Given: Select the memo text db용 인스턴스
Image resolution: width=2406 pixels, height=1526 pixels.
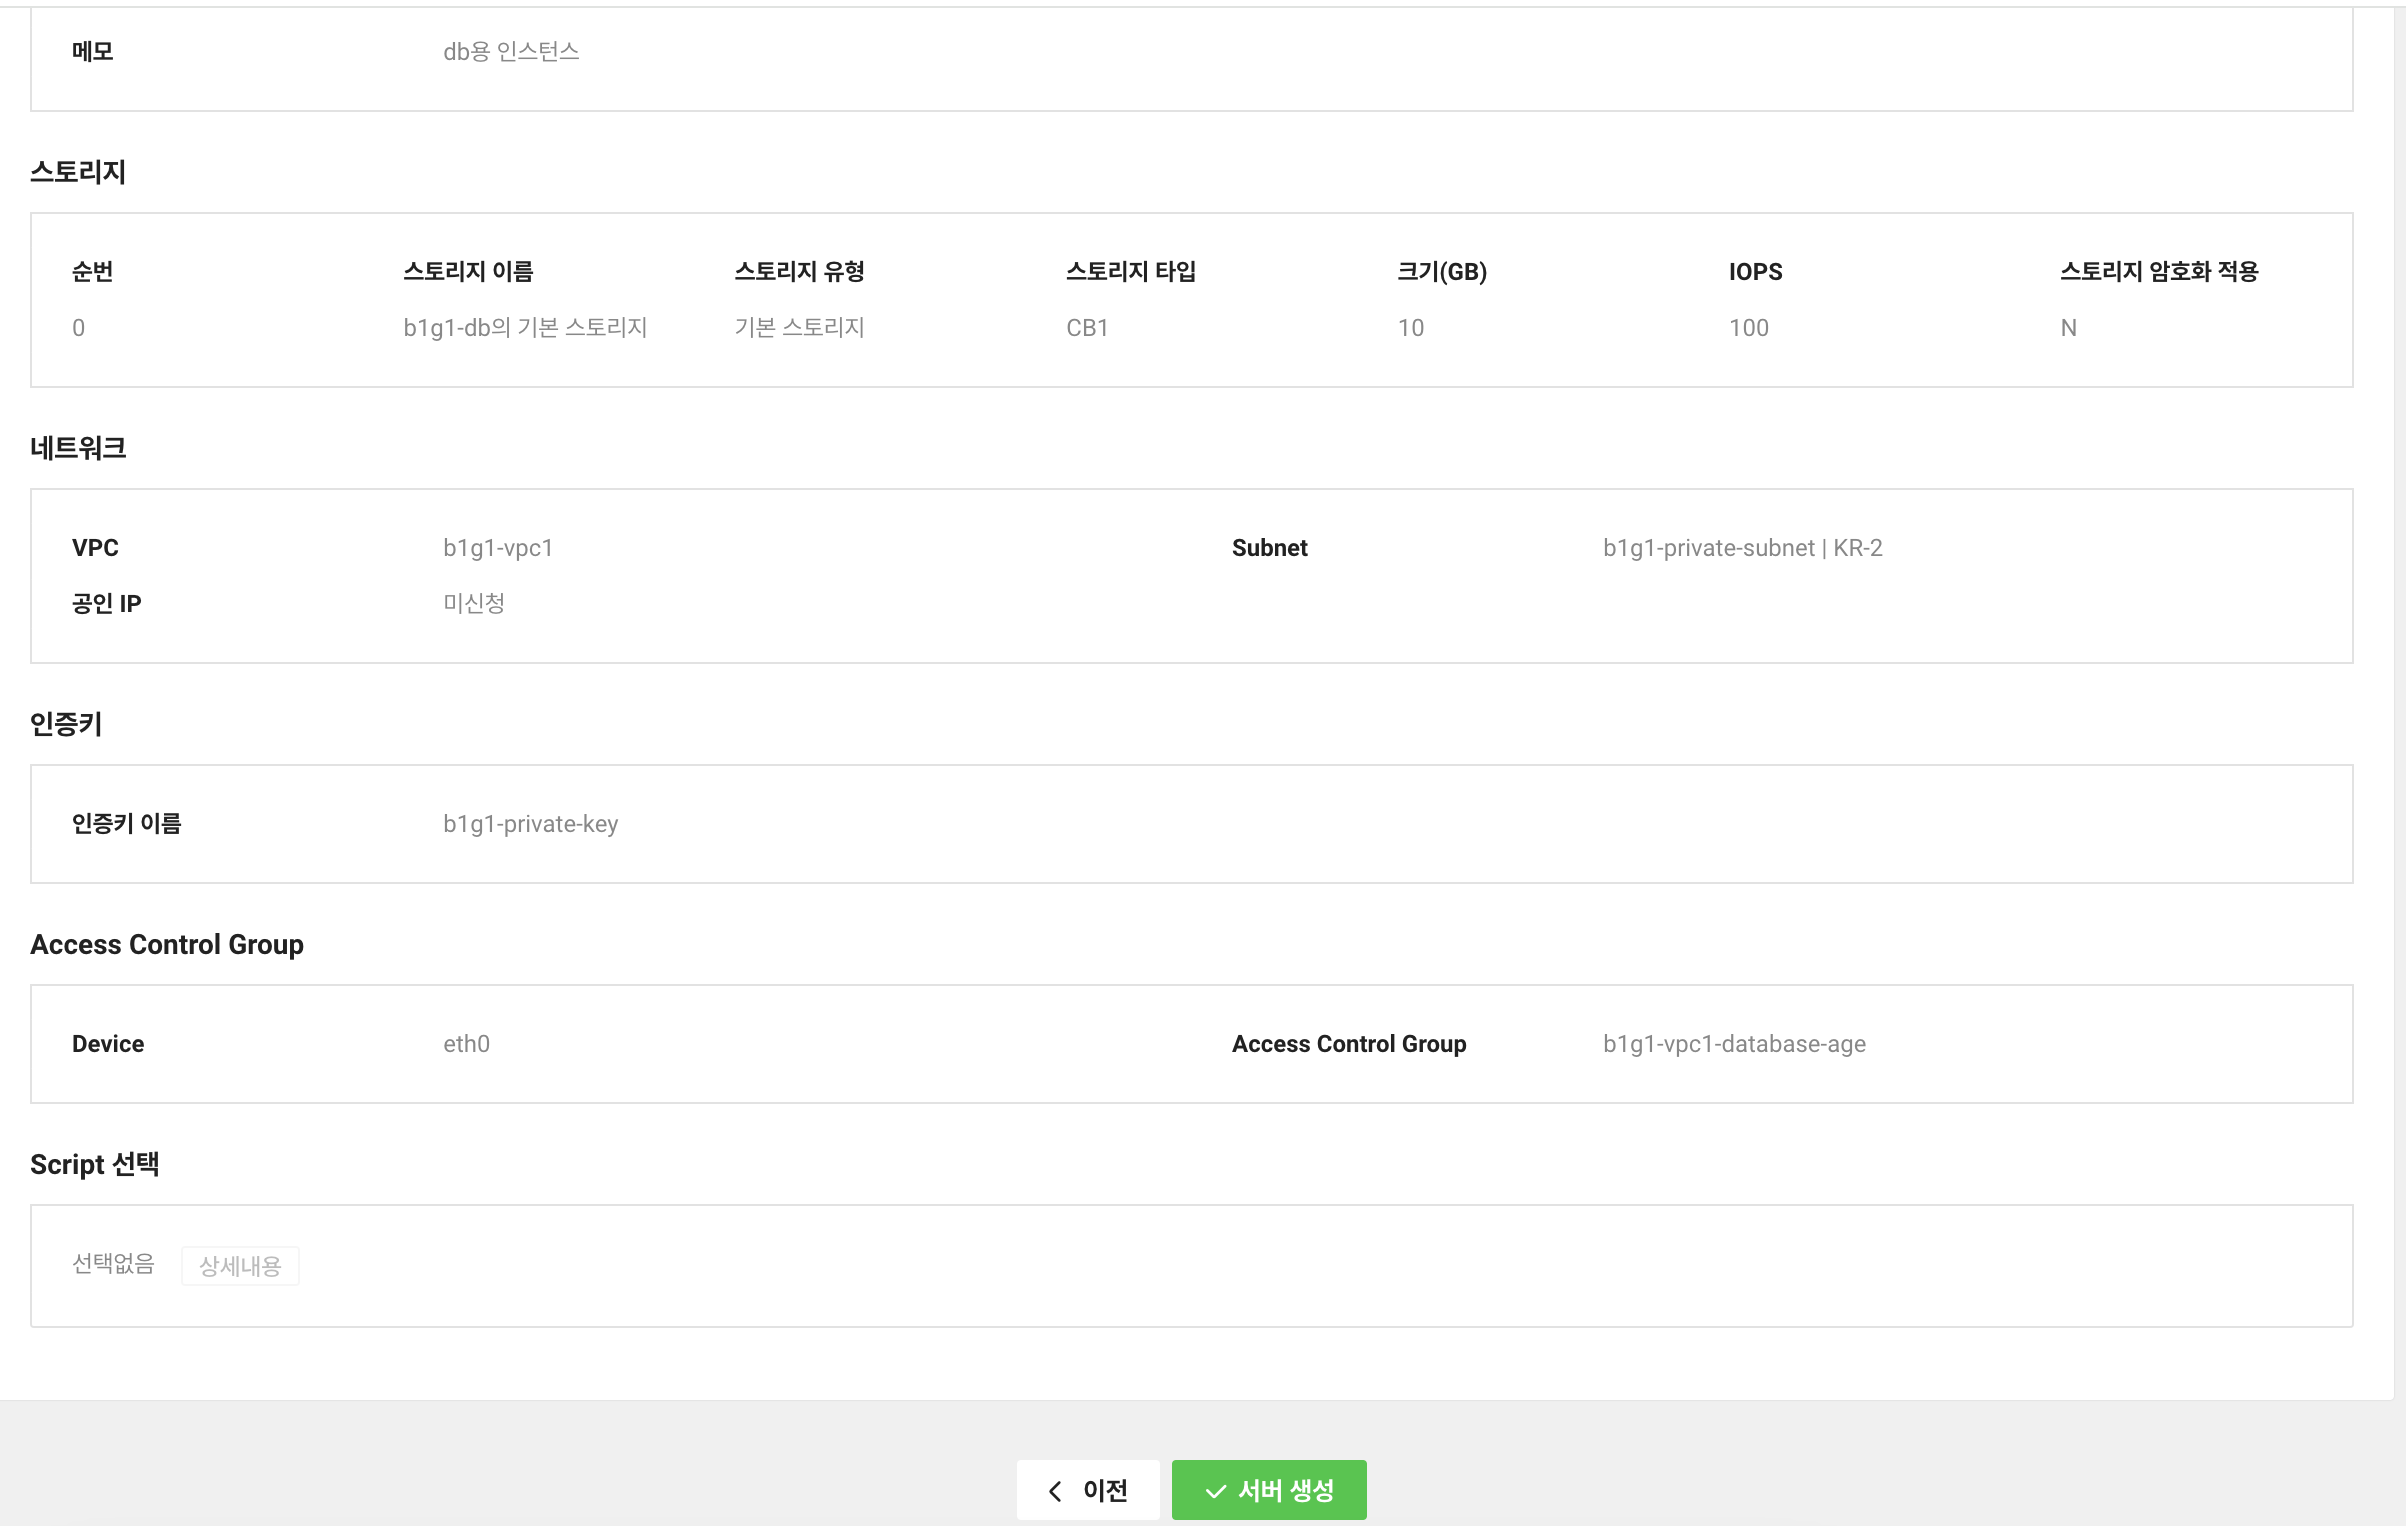Looking at the screenshot, I should pos(511,52).
